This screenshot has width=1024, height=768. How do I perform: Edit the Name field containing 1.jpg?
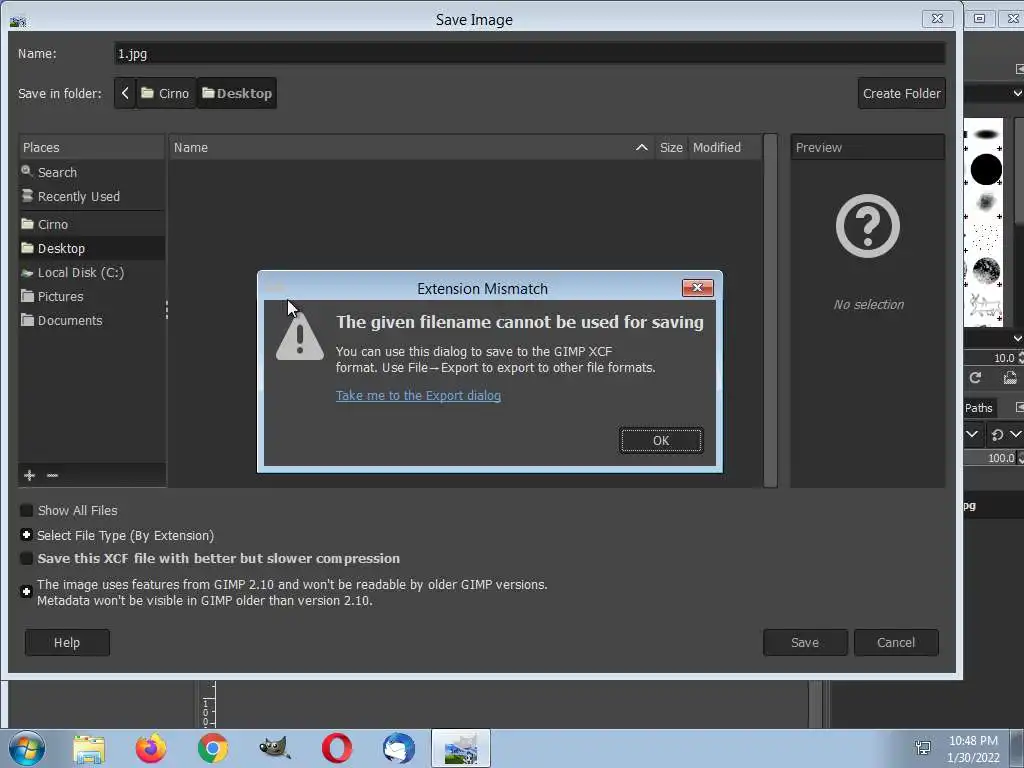pyautogui.click(x=529, y=54)
